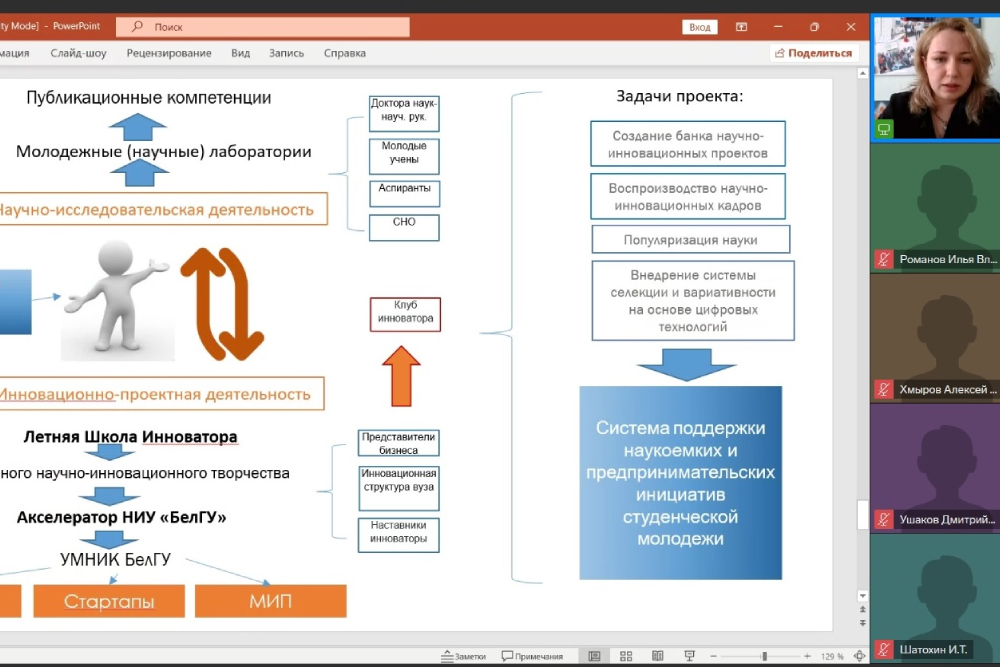The width and height of the screenshot is (1000, 667).
Task: Click the Популяризация науки box
Action: (691, 240)
